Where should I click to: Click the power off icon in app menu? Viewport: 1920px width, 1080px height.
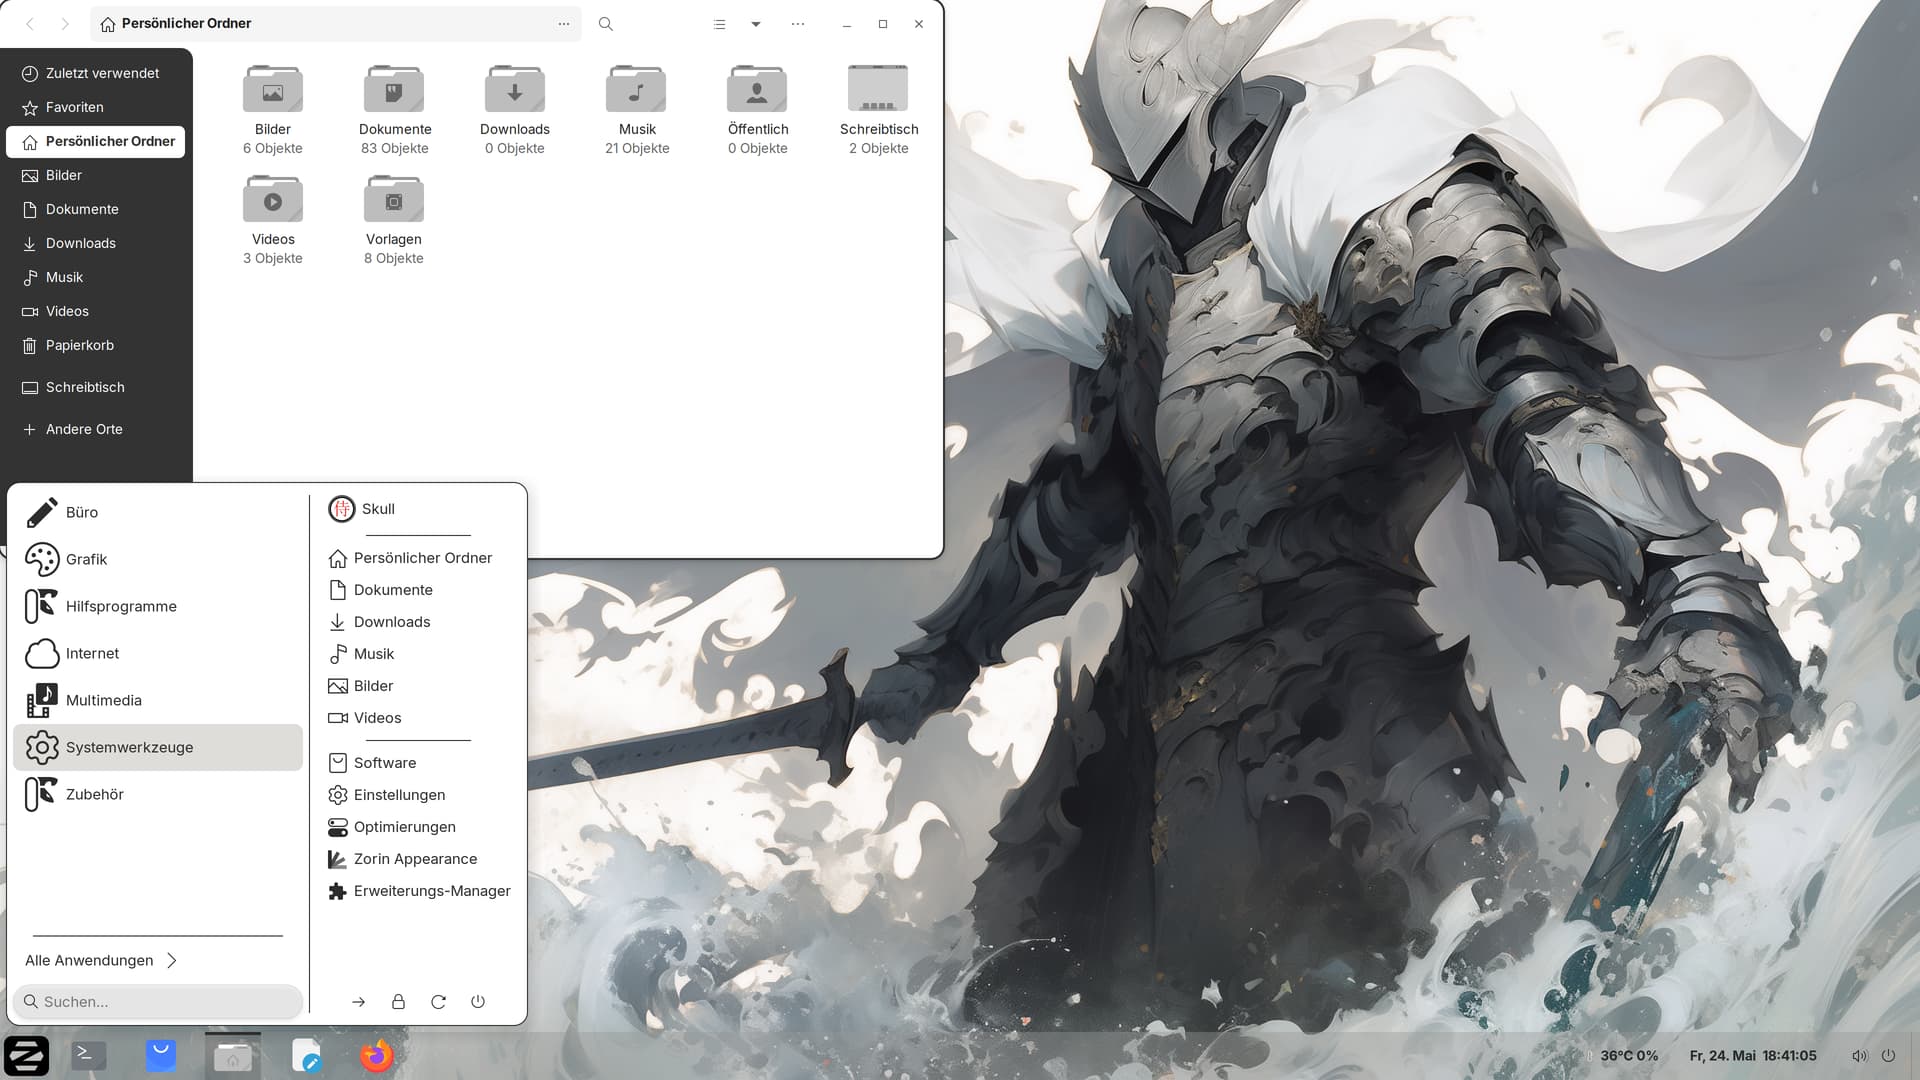478,1002
